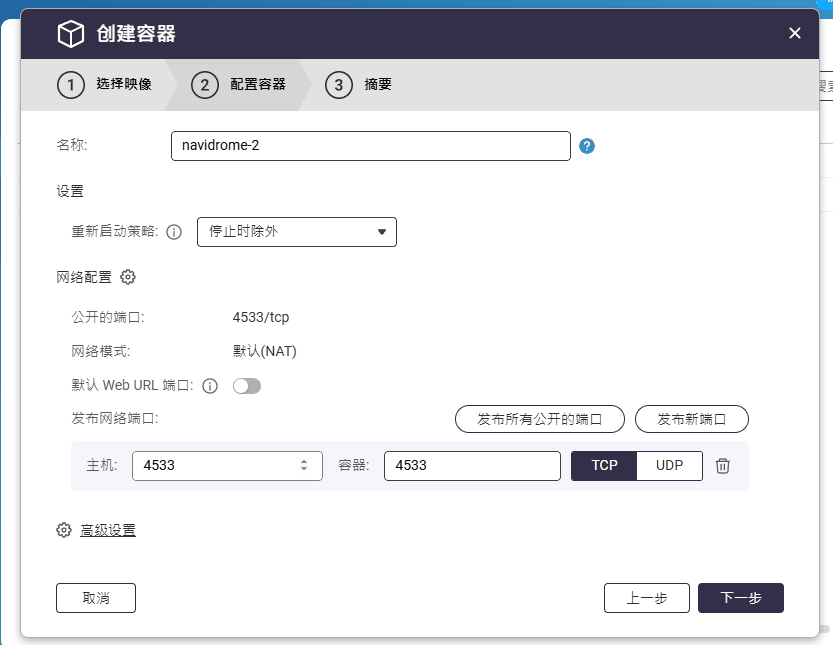Click the name field containing navidrome-2
This screenshot has height=645, width=833.
click(371, 146)
